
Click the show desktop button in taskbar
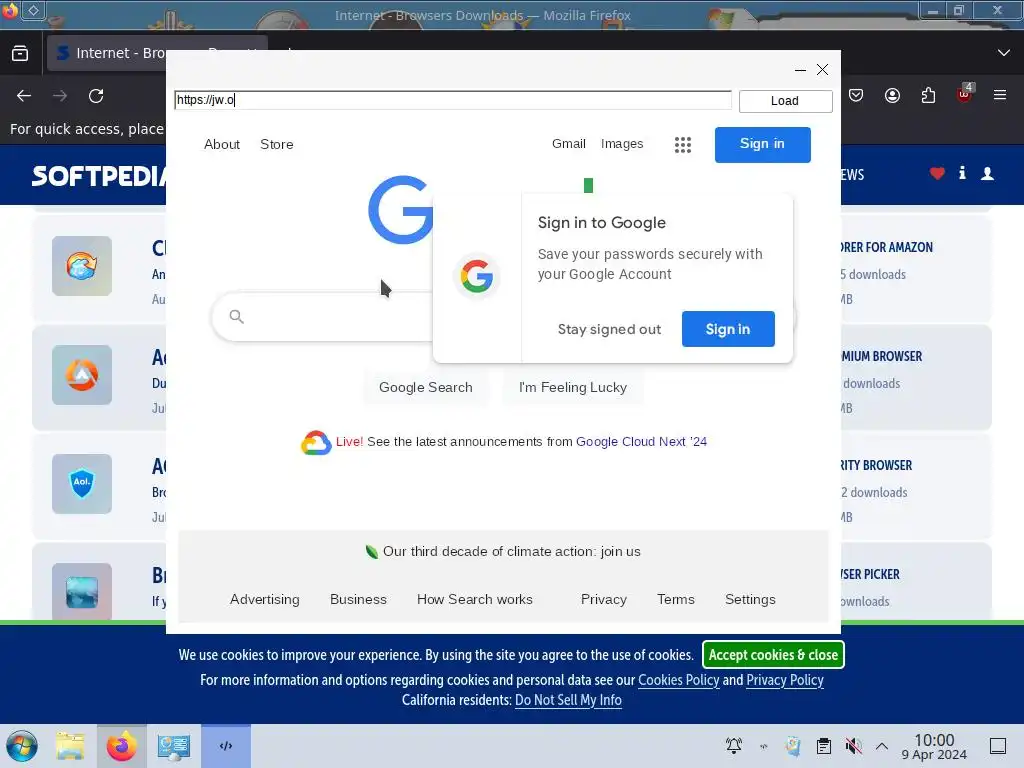[x=998, y=745]
